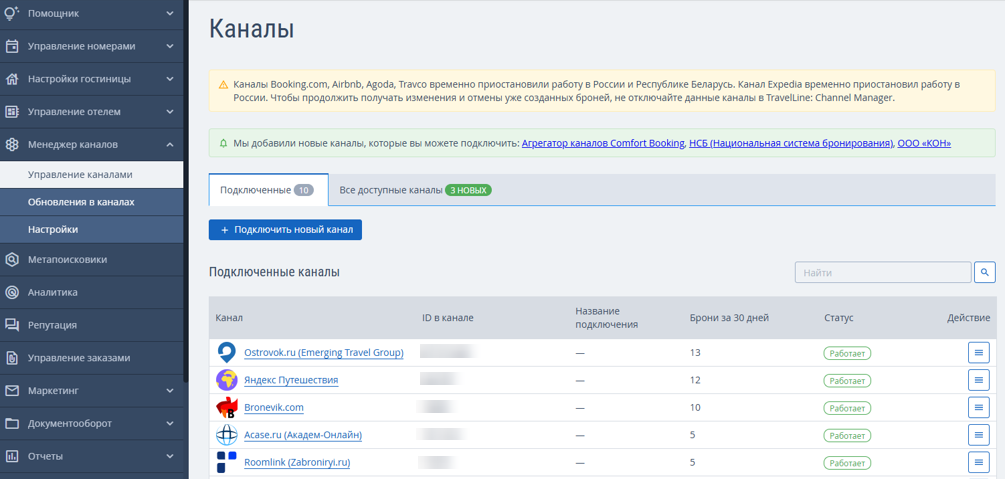
Task: Expand the Помощник sidebar section
Action: [91, 13]
